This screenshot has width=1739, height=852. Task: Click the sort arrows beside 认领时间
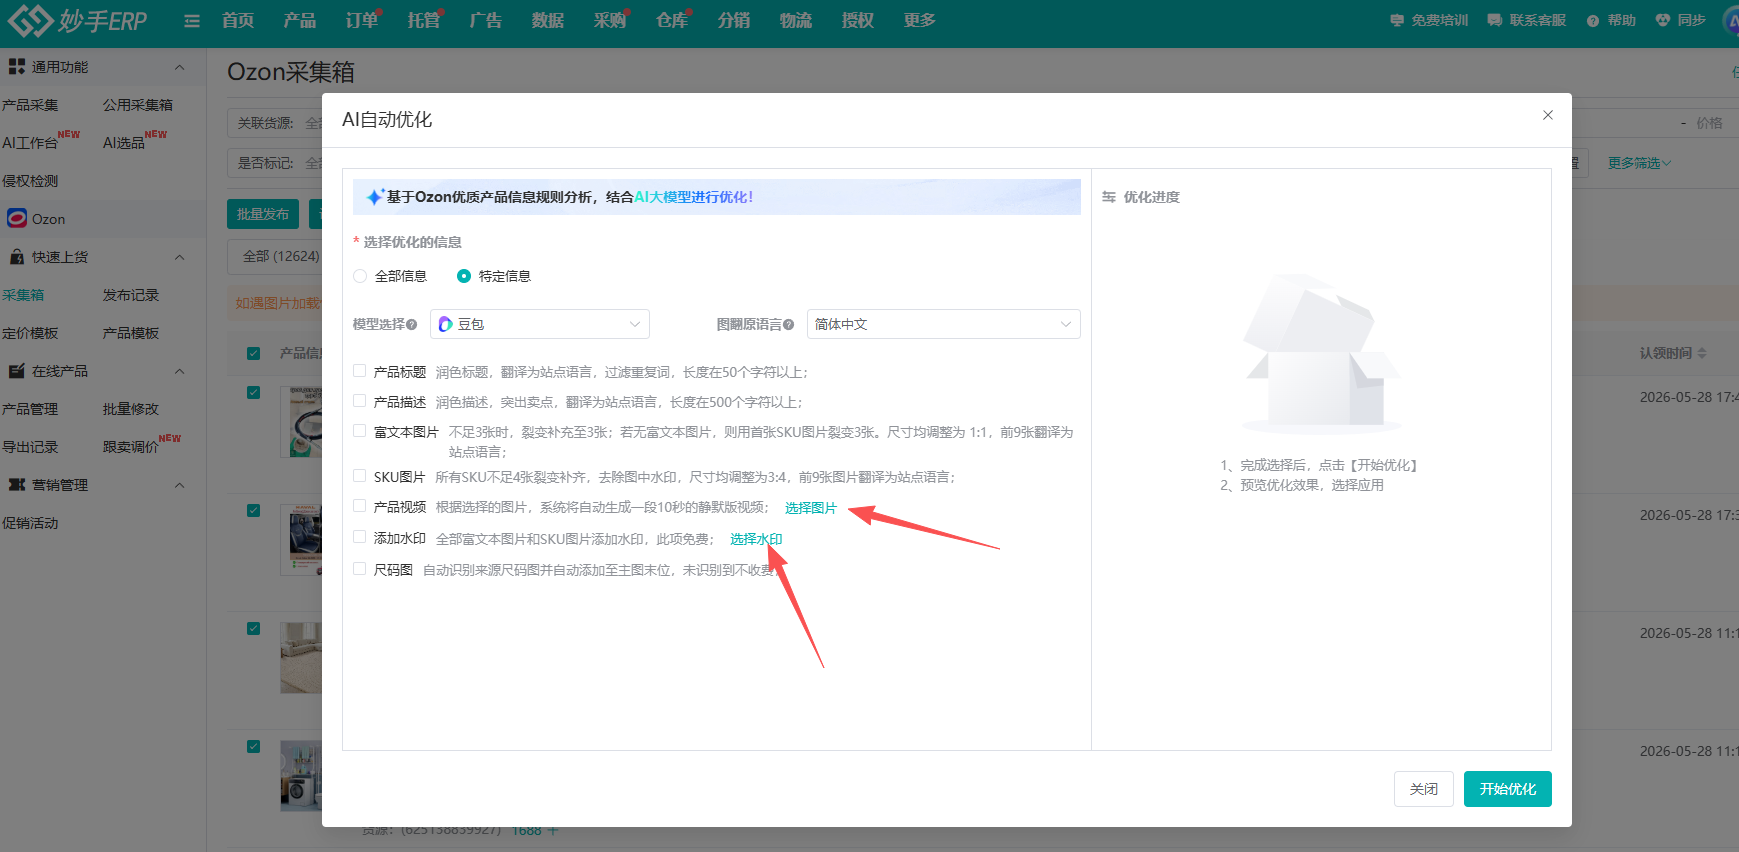[x=1702, y=353]
